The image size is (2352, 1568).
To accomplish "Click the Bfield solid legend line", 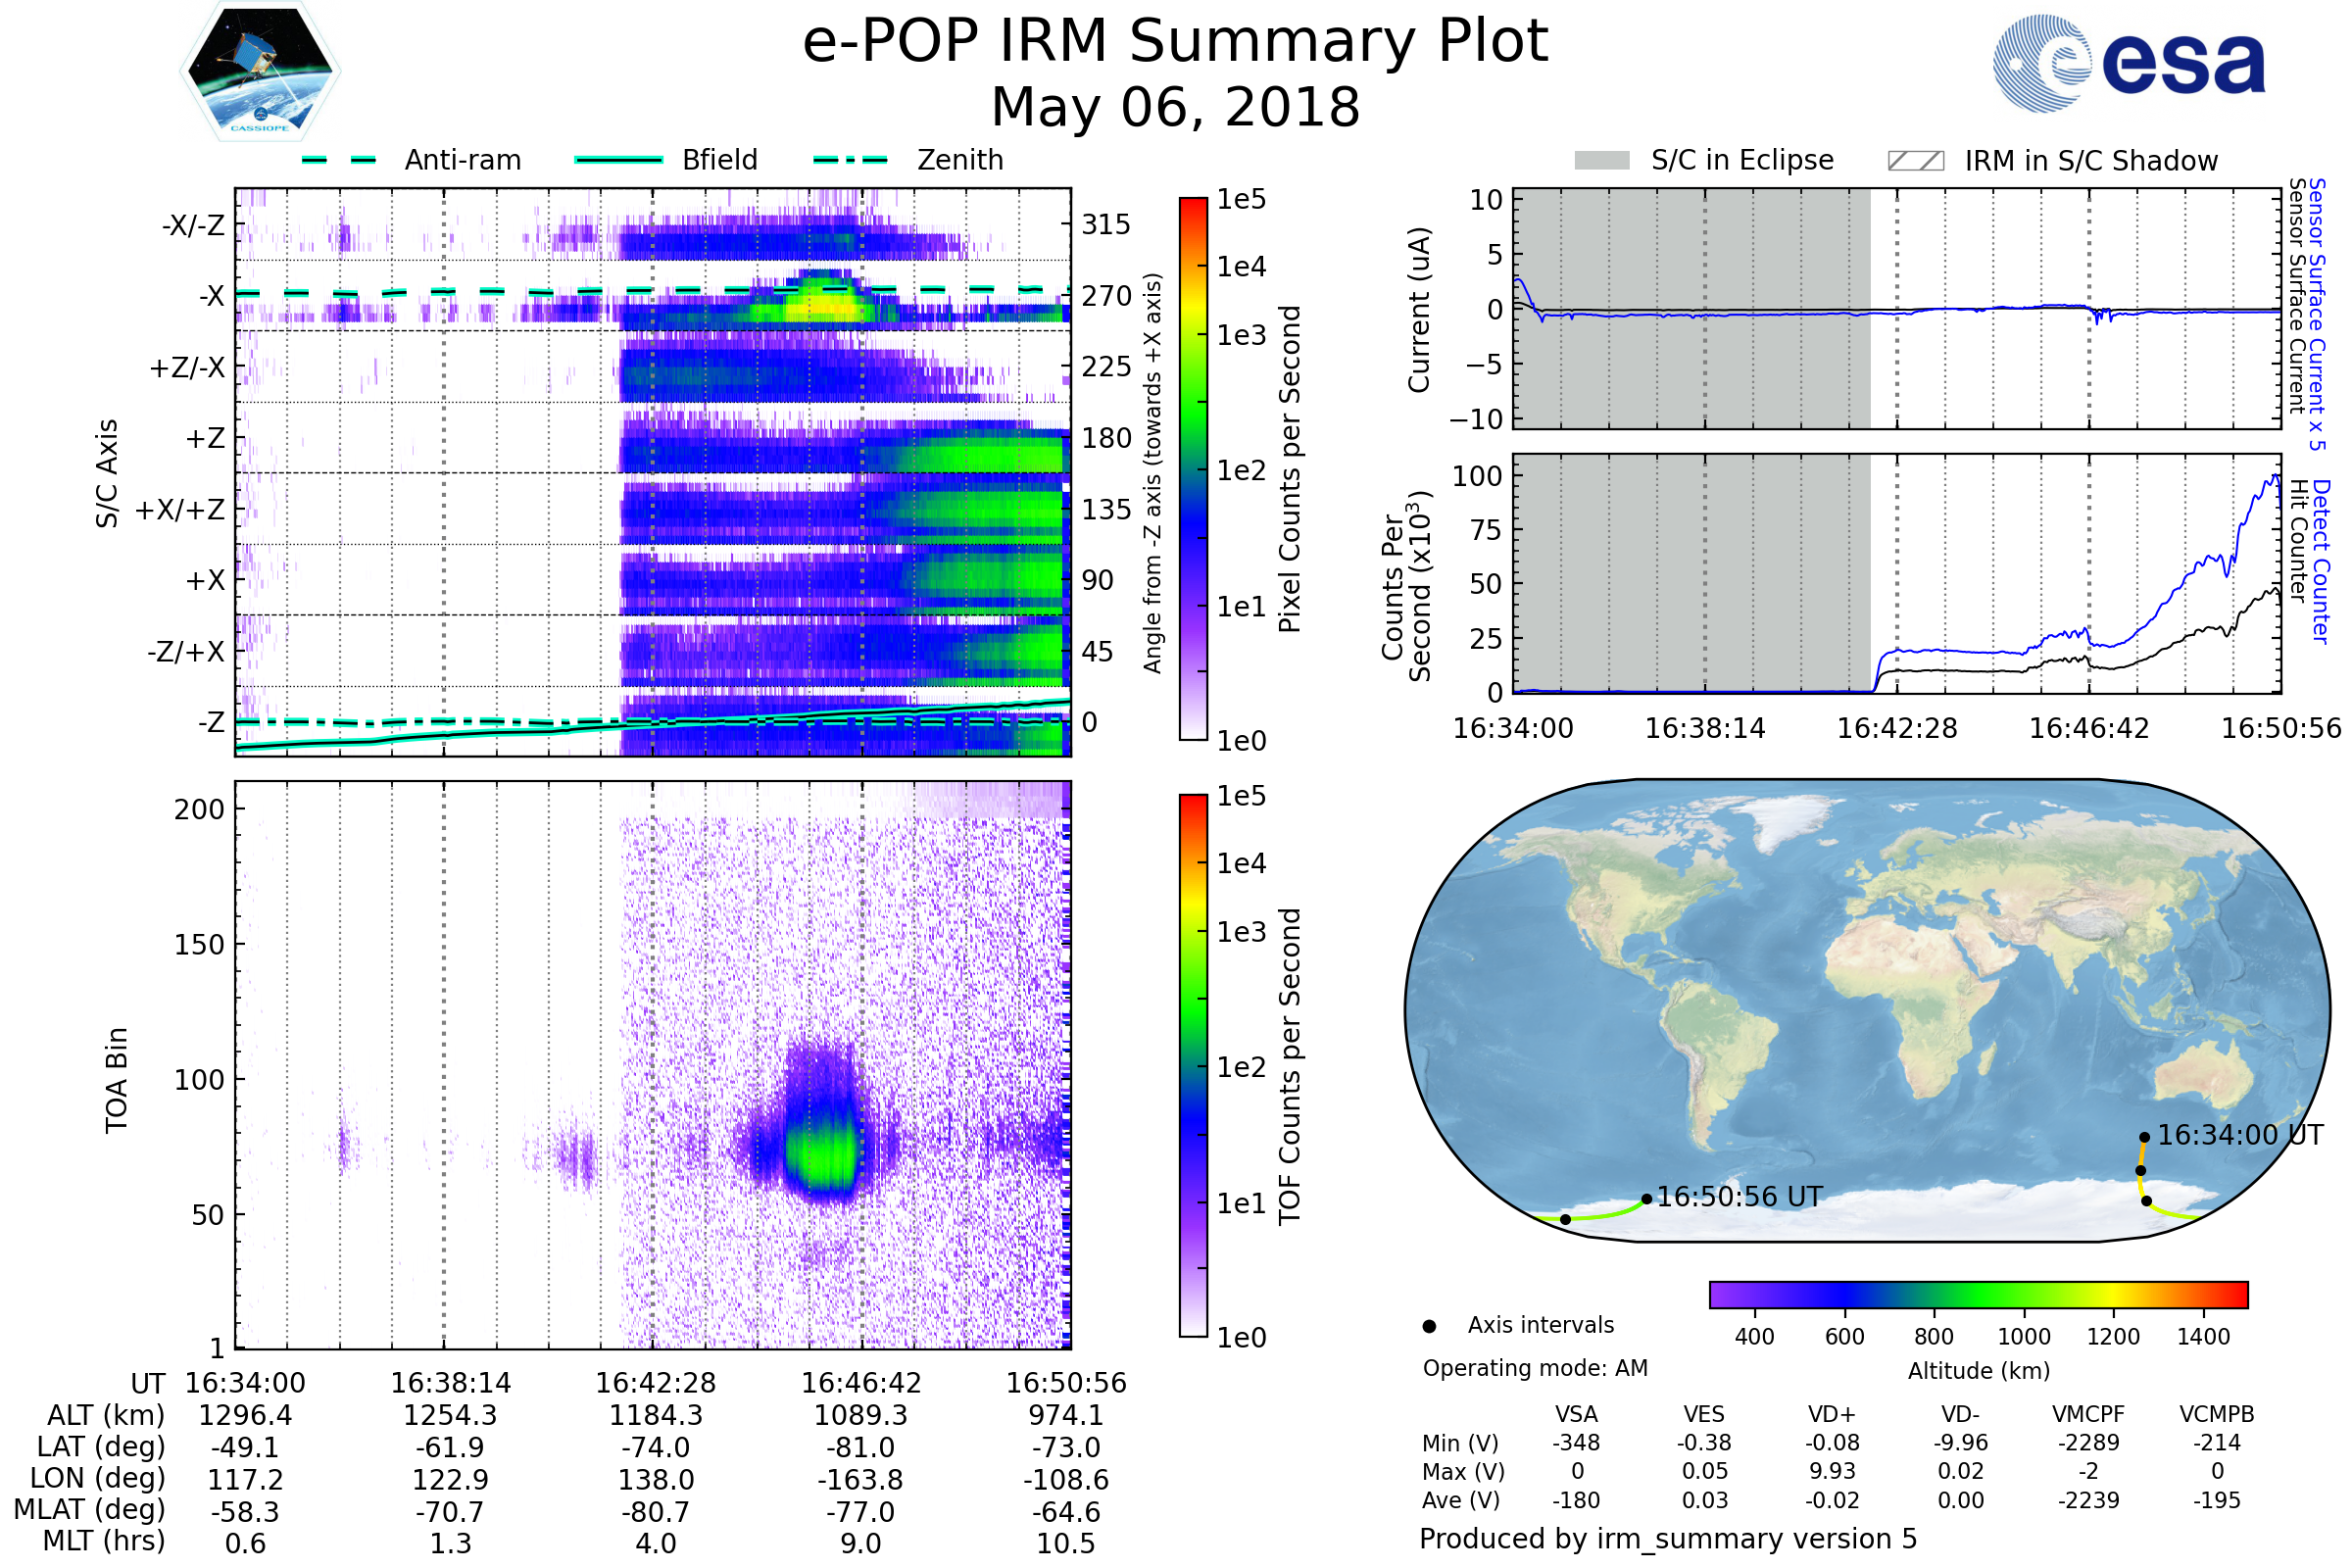I will [x=618, y=160].
